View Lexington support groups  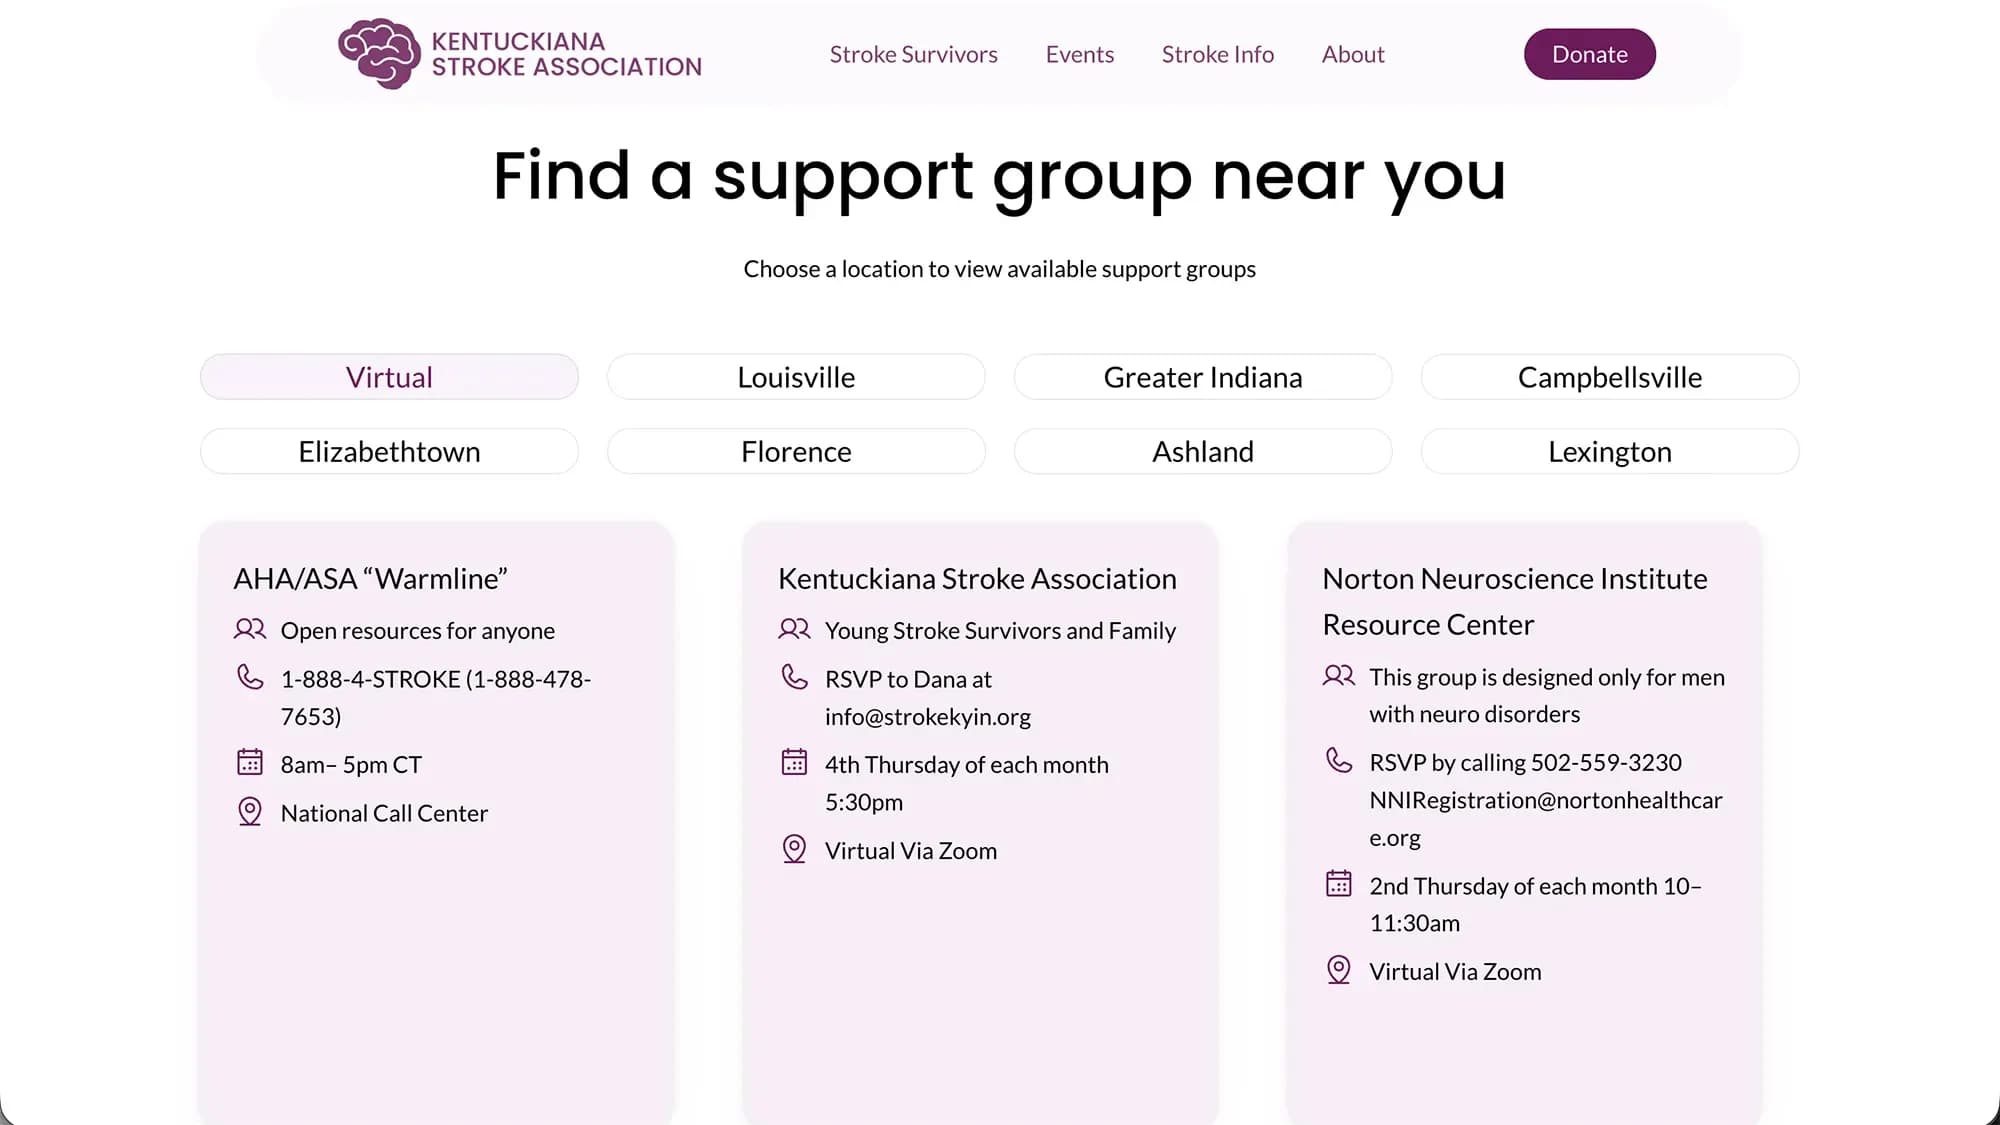[1610, 451]
